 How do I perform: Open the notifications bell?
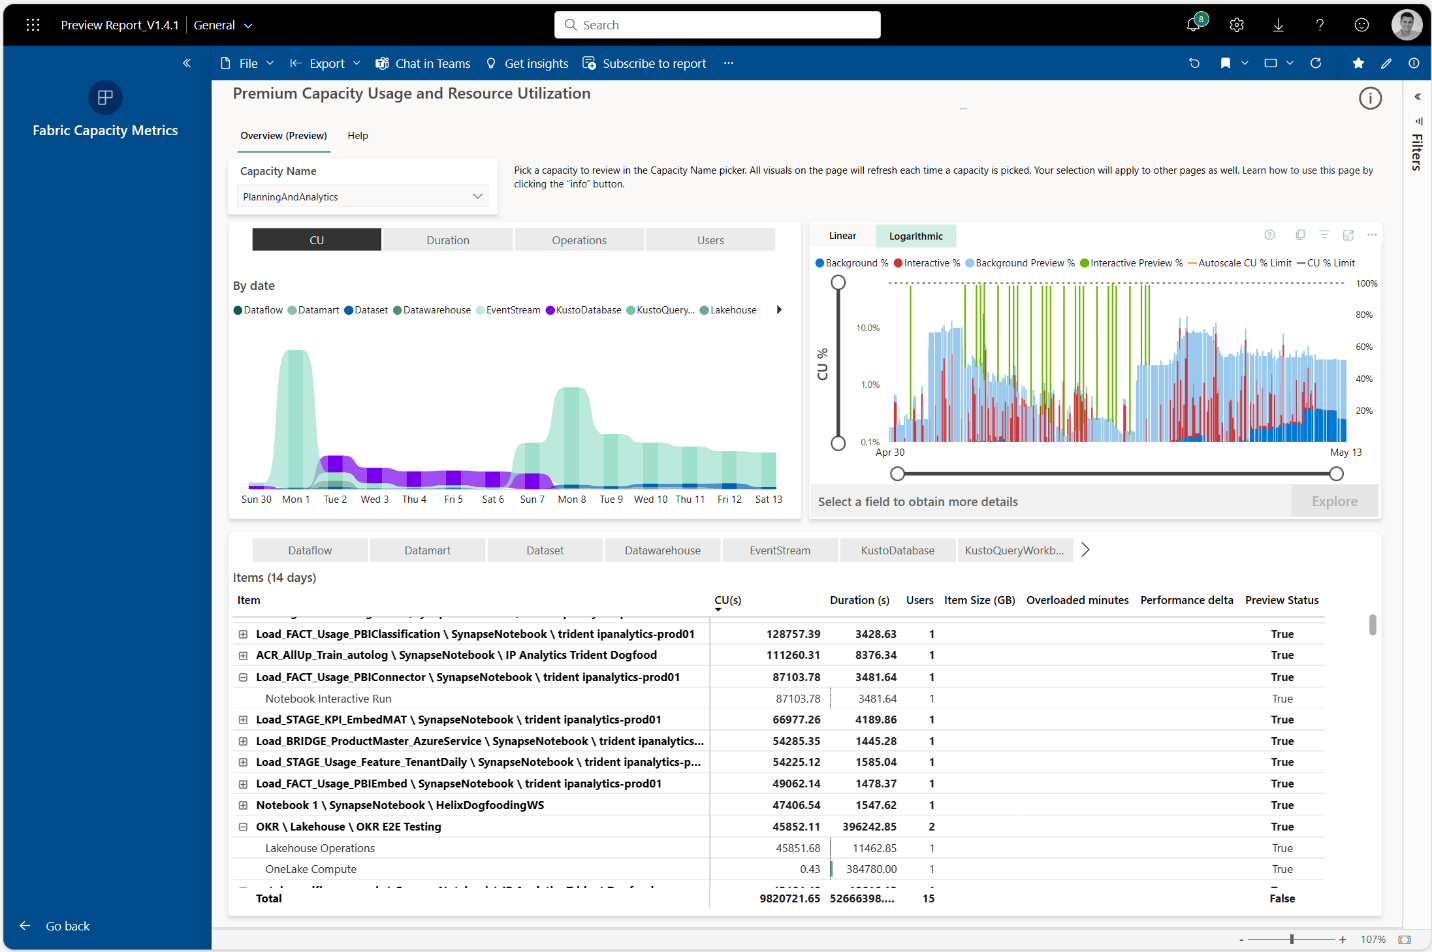(x=1195, y=24)
